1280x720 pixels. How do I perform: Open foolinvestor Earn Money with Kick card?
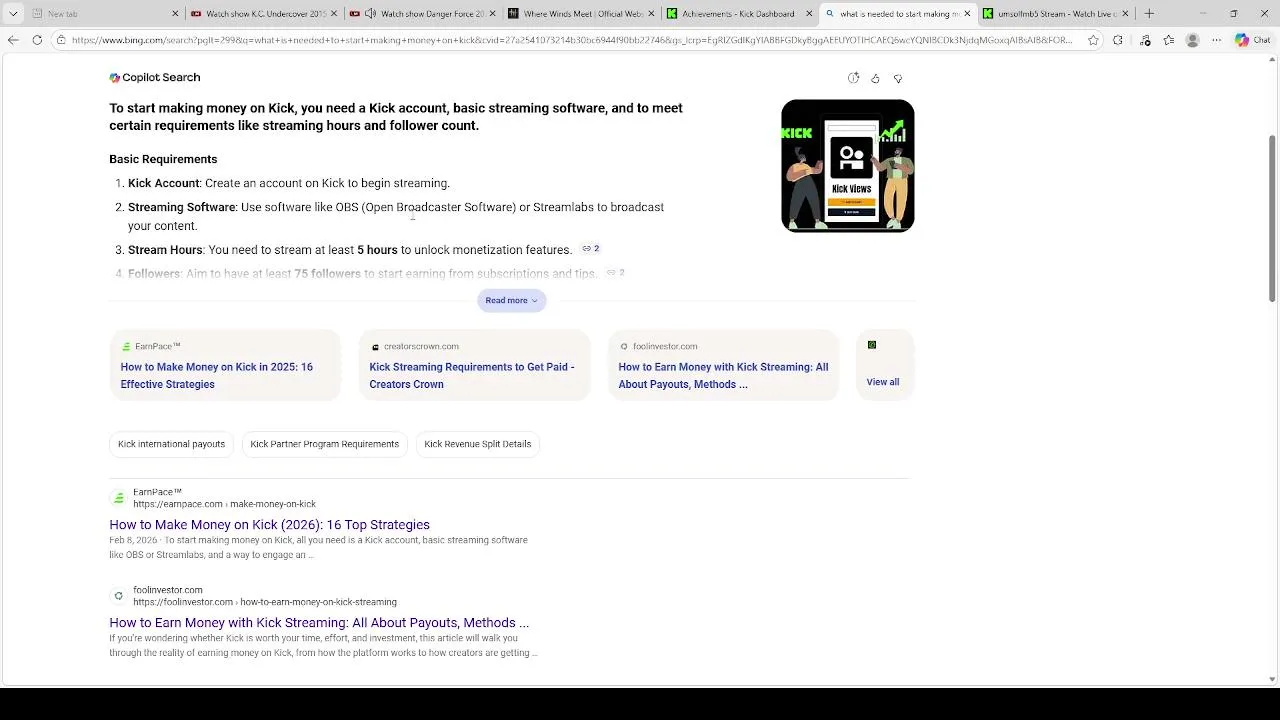coord(723,365)
